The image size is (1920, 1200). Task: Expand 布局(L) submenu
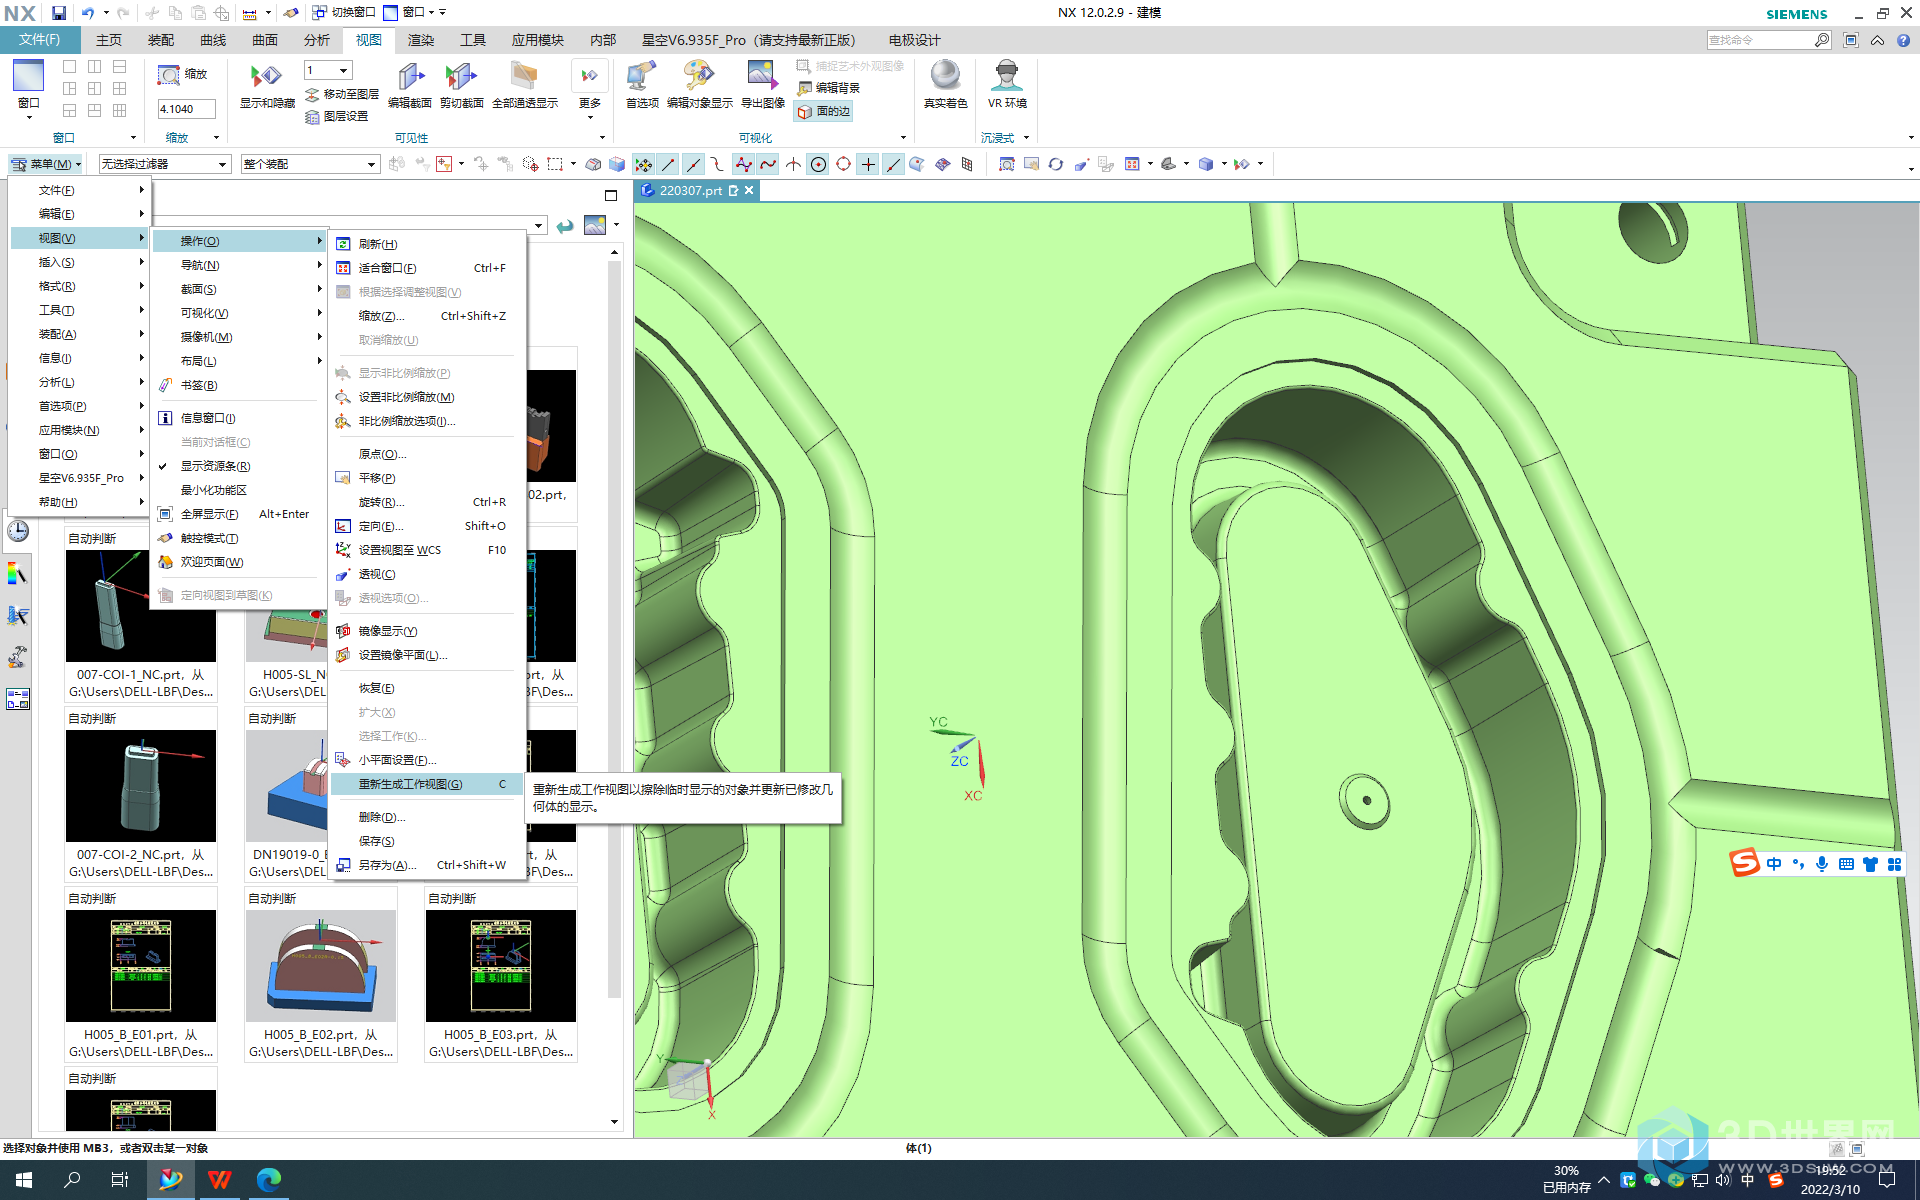click(x=239, y=361)
